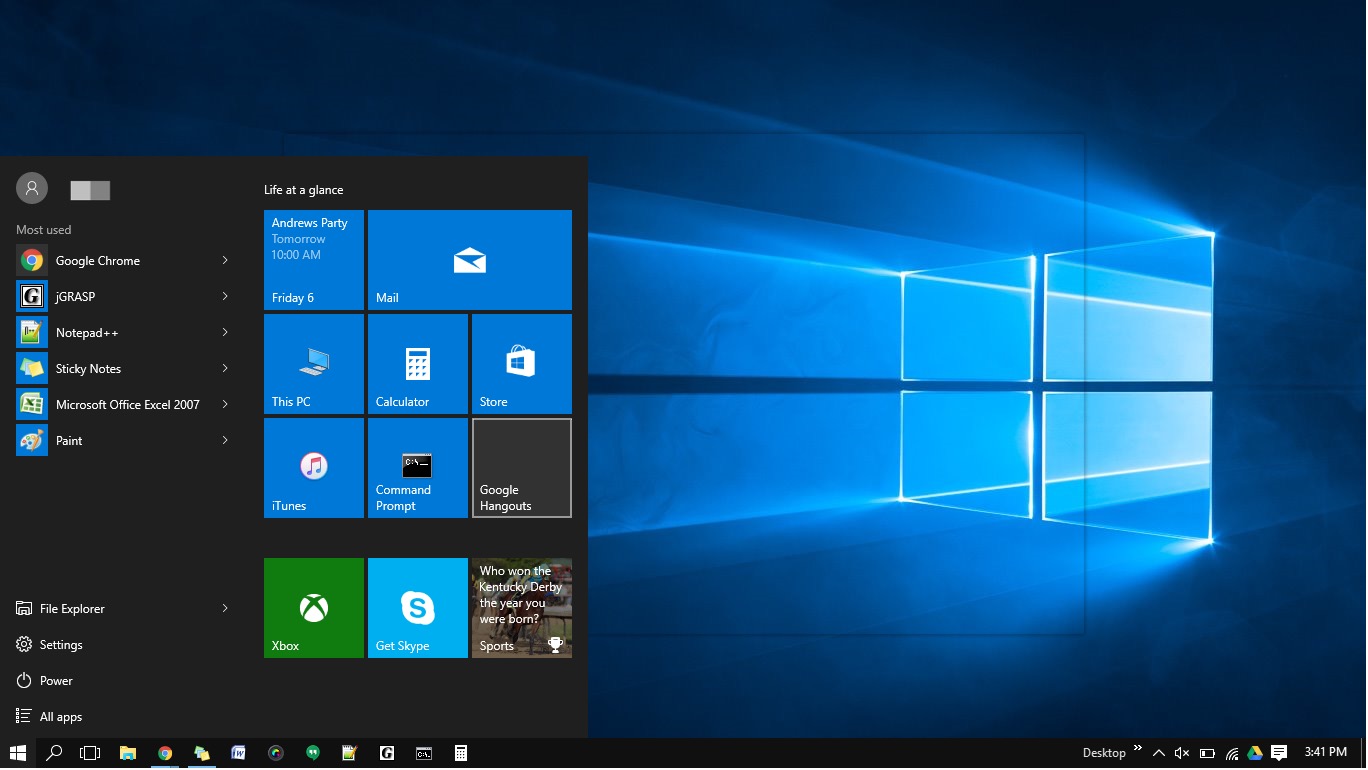Click the Google Drive tray icon
Screen dimensions: 1368x770
[1255, 753]
